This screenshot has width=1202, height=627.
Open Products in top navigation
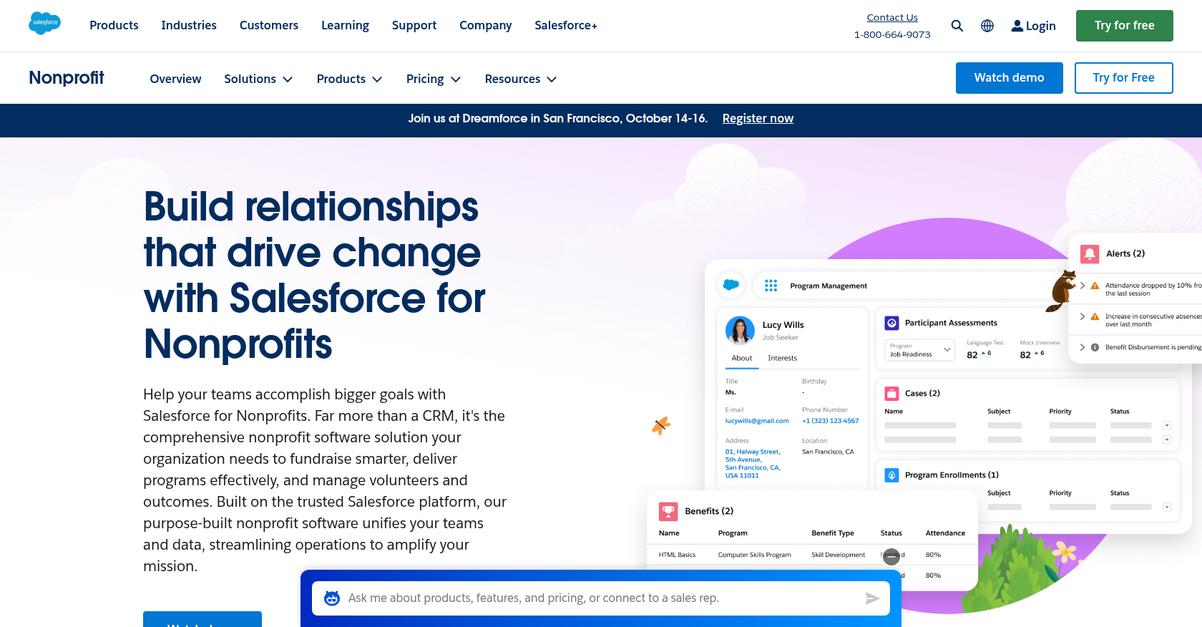coord(114,25)
